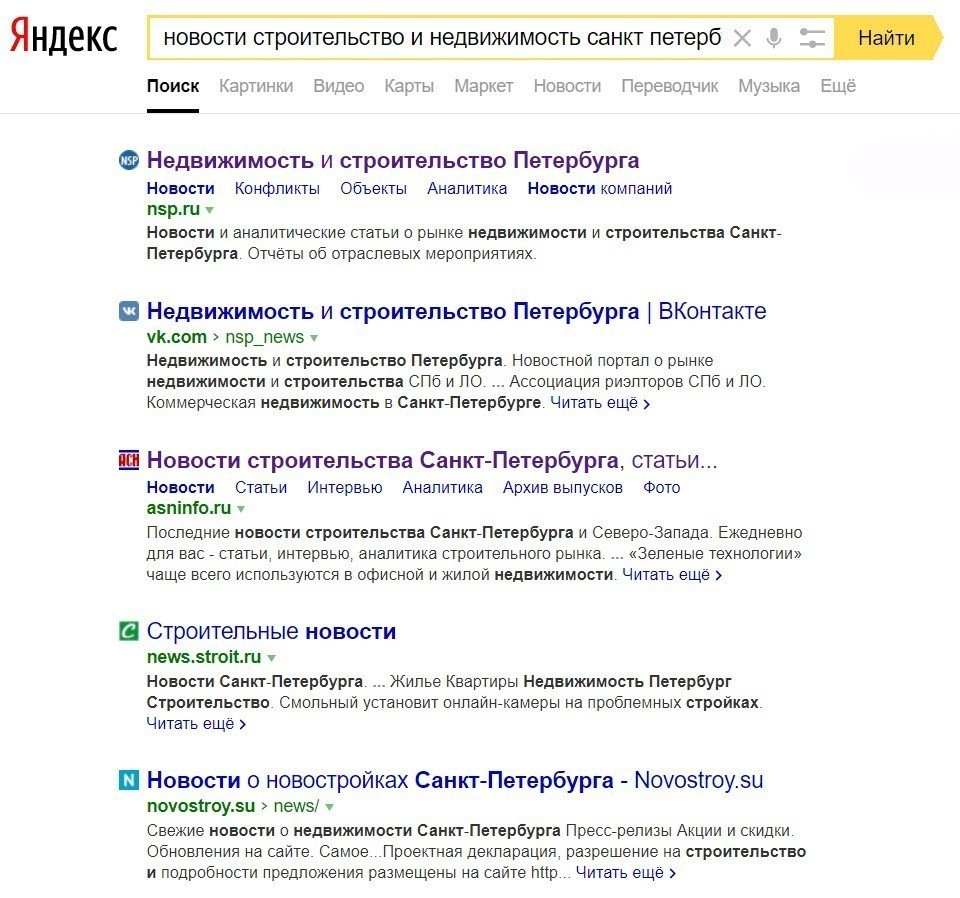Open advanced search filters icon
This screenshot has height=898, width=960.
tap(812, 38)
